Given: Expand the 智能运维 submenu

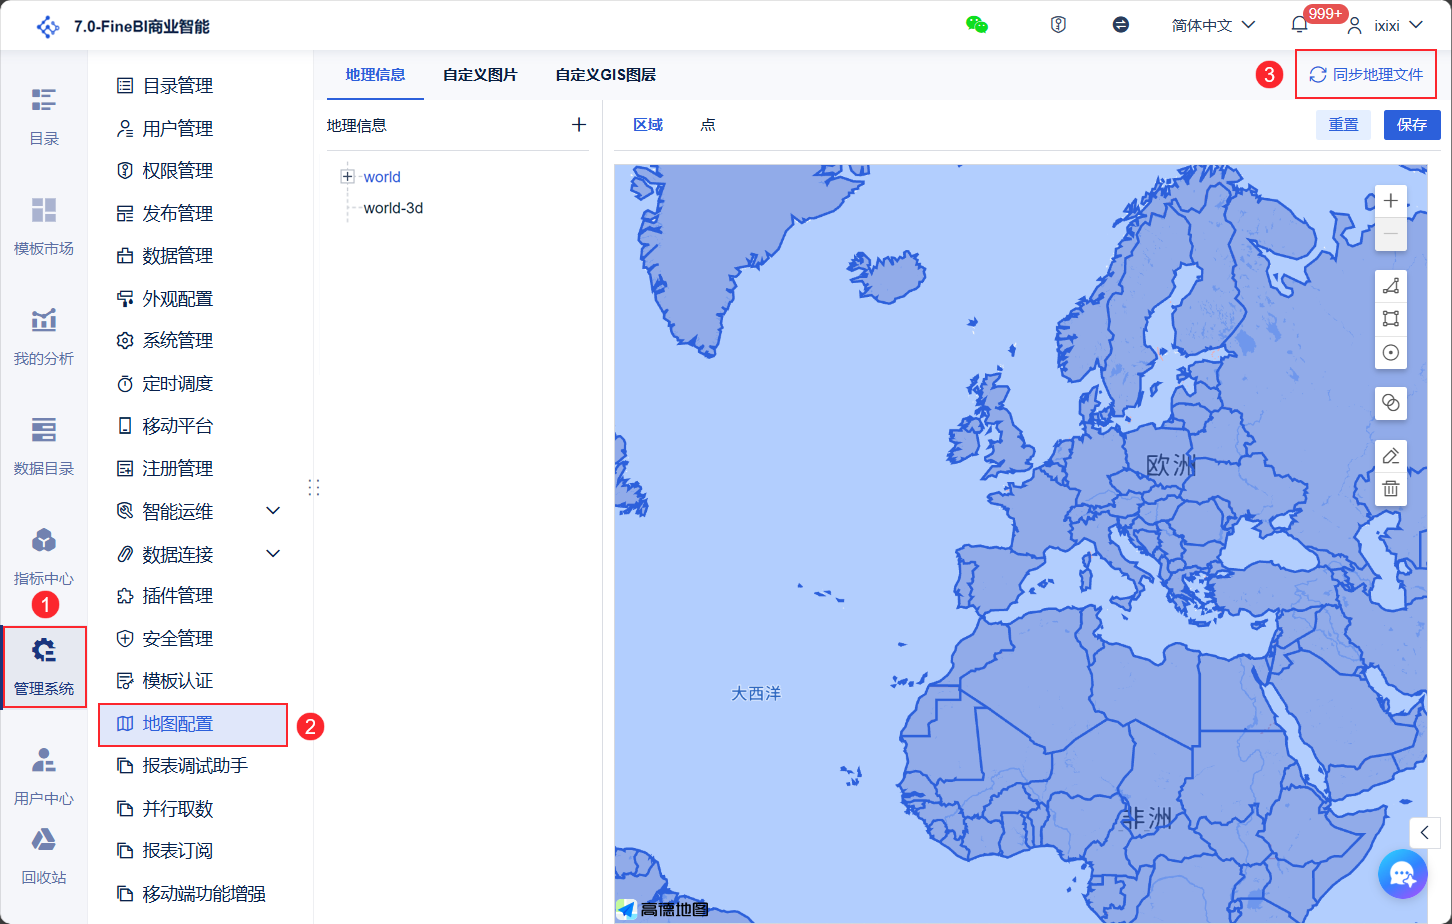Looking at the screenshot, I should click(x=273, y=511).
